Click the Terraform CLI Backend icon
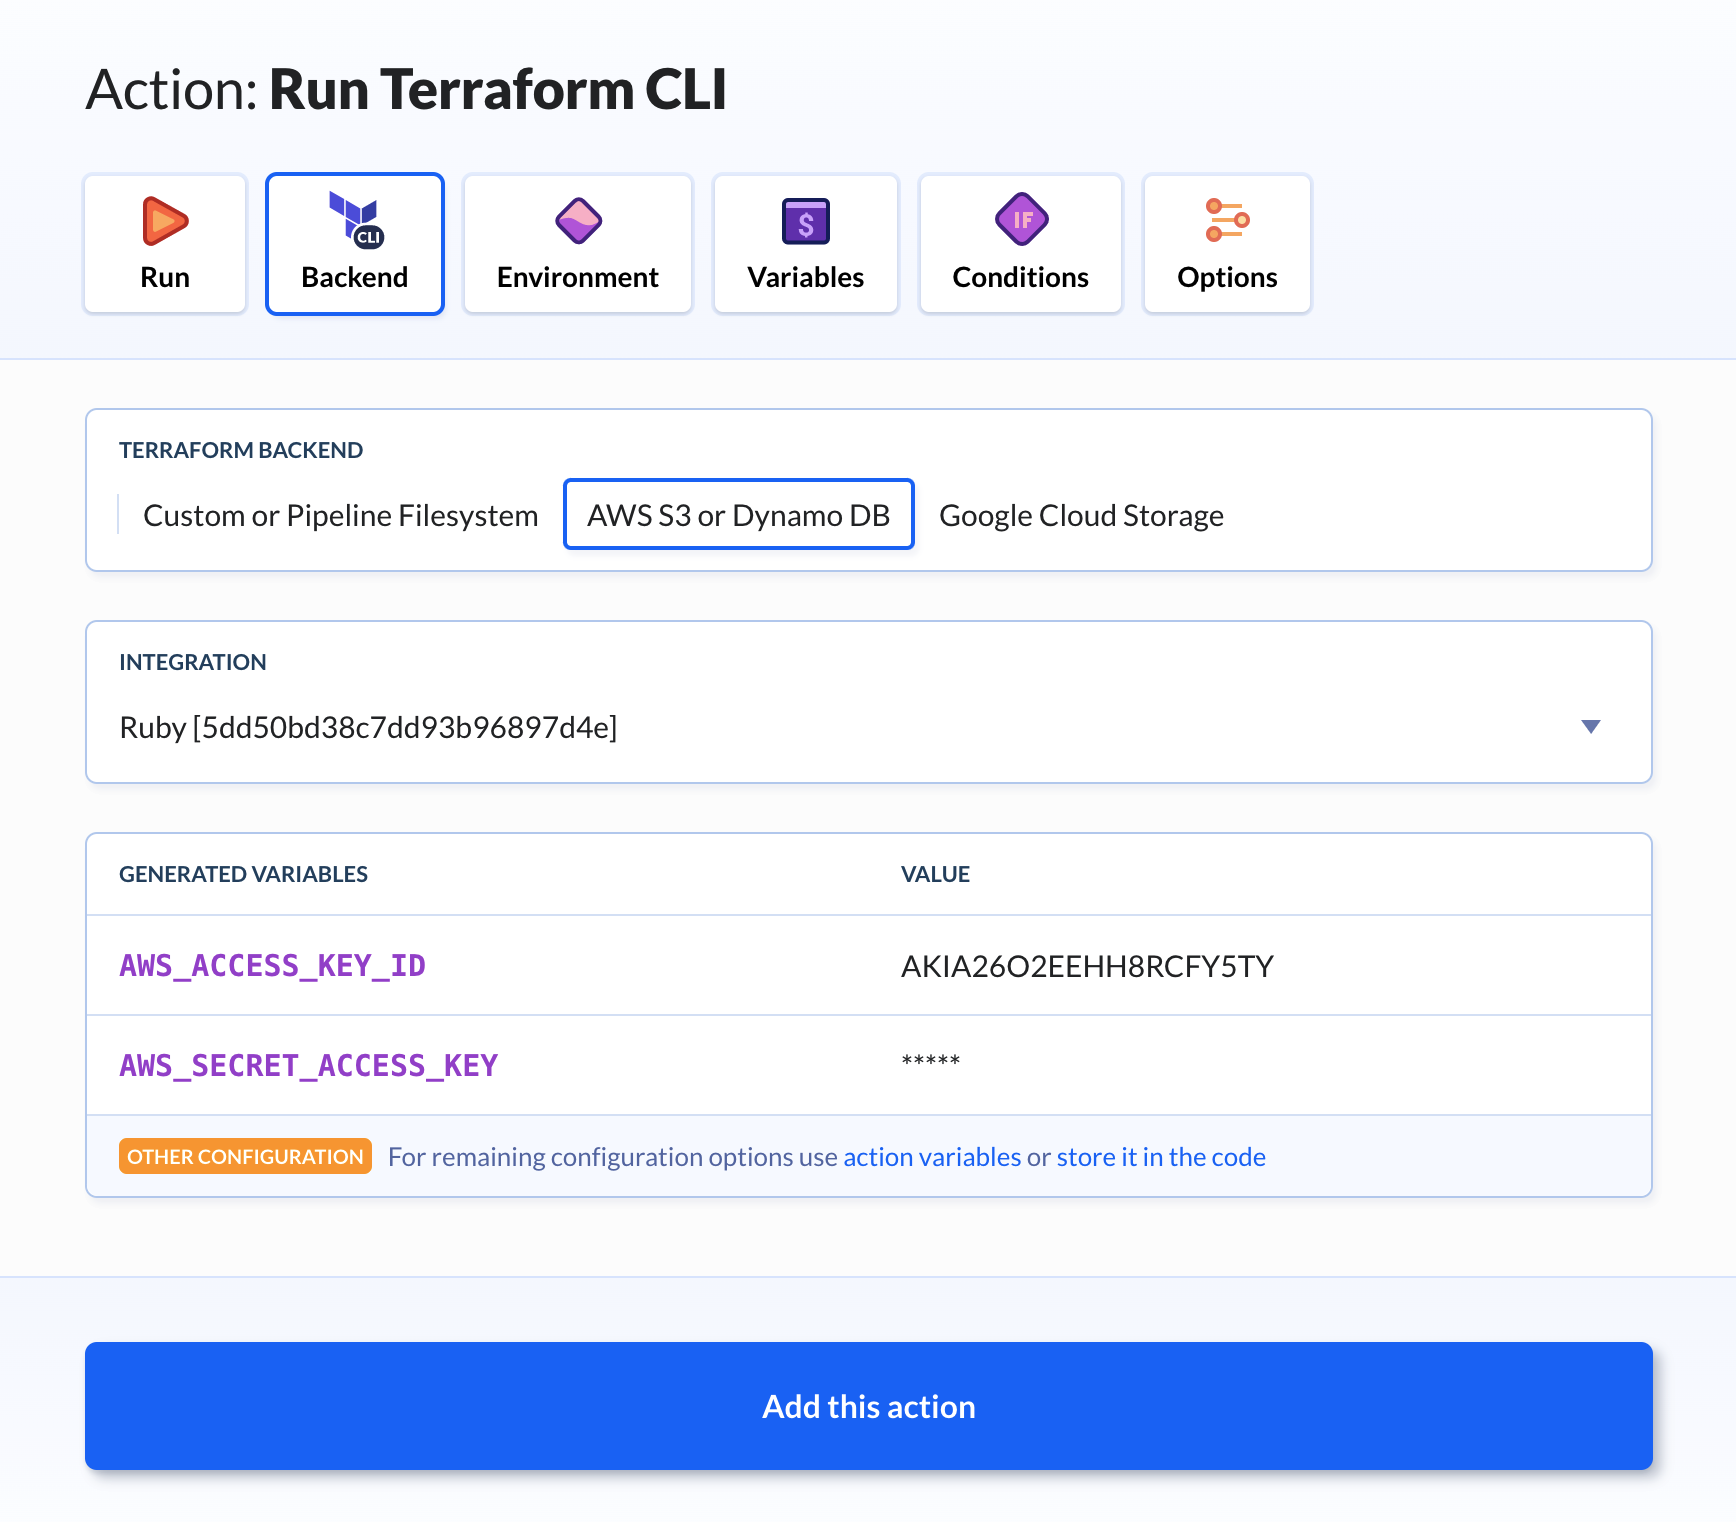 (x=356, y=220)
